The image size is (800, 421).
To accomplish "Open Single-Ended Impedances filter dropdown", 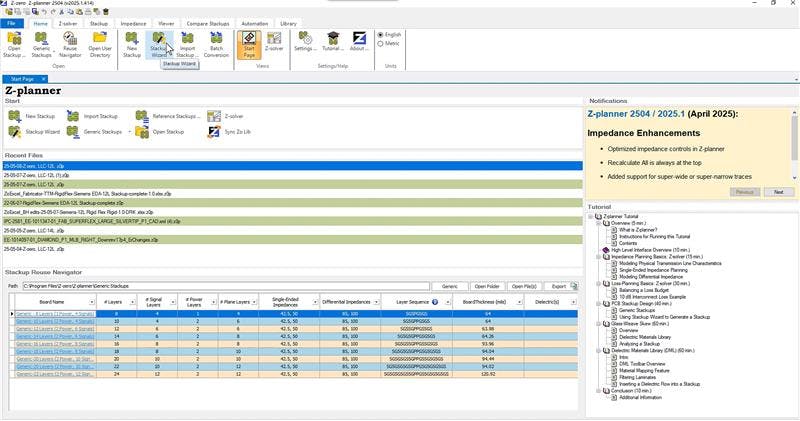I will (315, 302).
